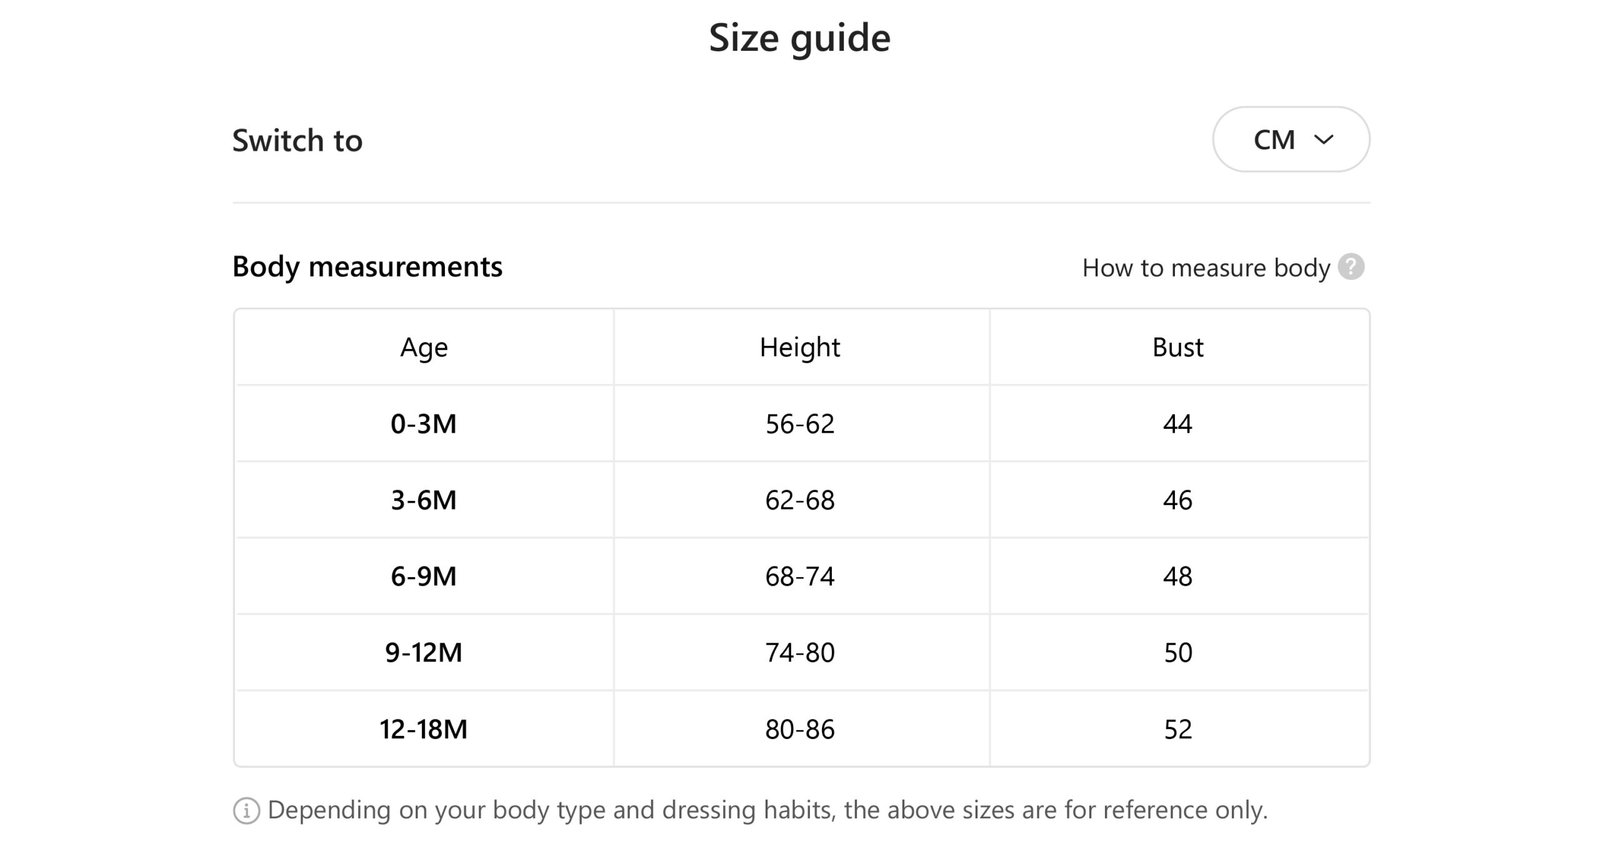This screenshot has height=841, width=1600.
Task: Select the Age column header
Action: coord(424,347)
